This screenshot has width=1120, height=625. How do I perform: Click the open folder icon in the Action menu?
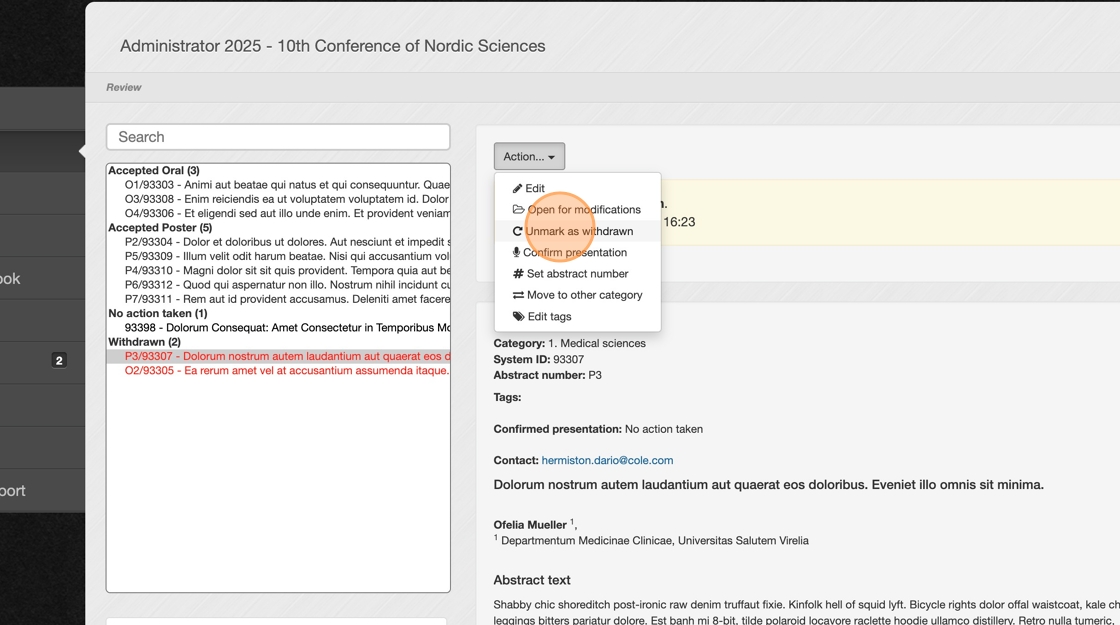pyautogui.click(x=519, y=209)
